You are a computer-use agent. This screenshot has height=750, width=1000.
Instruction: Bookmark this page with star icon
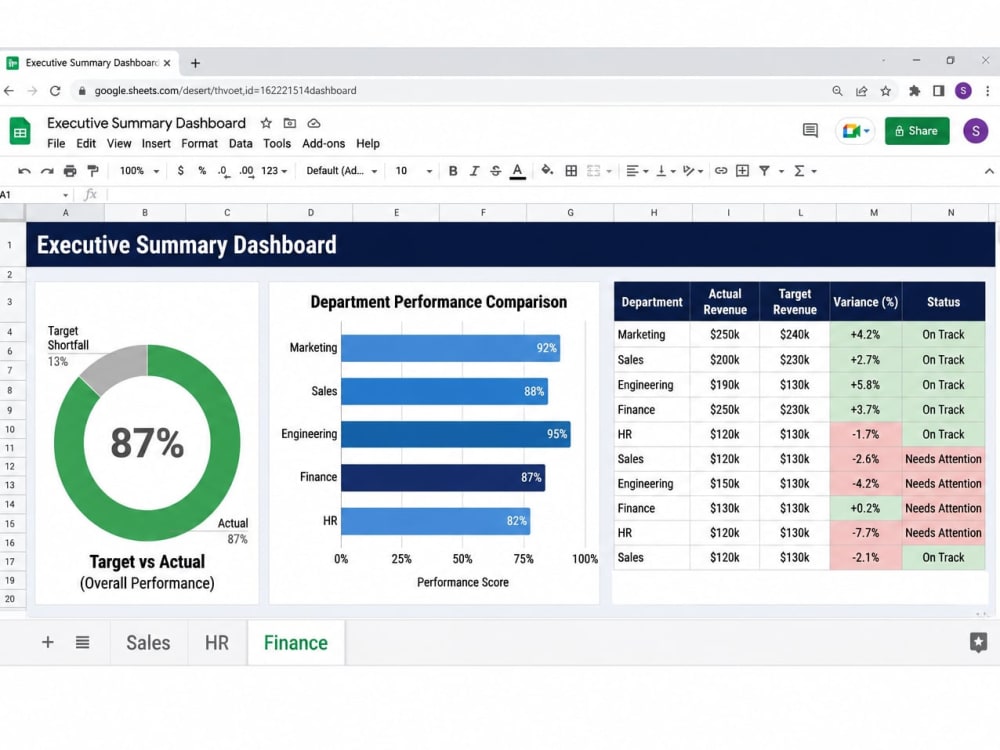pos(885,91)
